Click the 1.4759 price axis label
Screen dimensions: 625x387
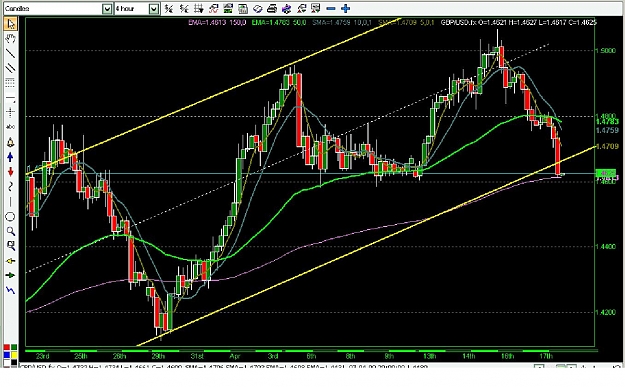[x=607, y=130]
